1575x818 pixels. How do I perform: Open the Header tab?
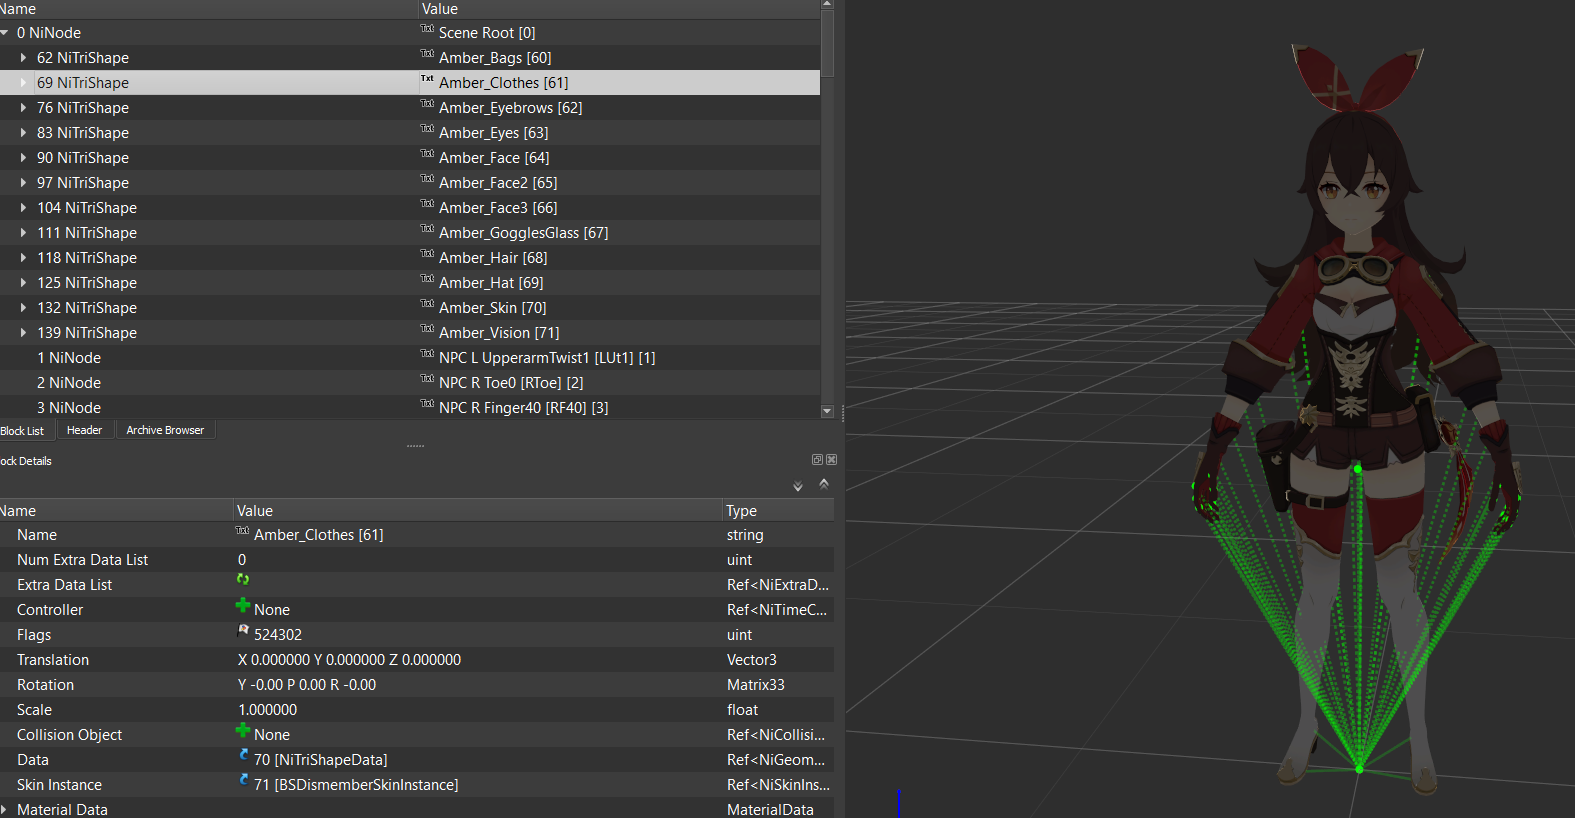tap(85, 430)
